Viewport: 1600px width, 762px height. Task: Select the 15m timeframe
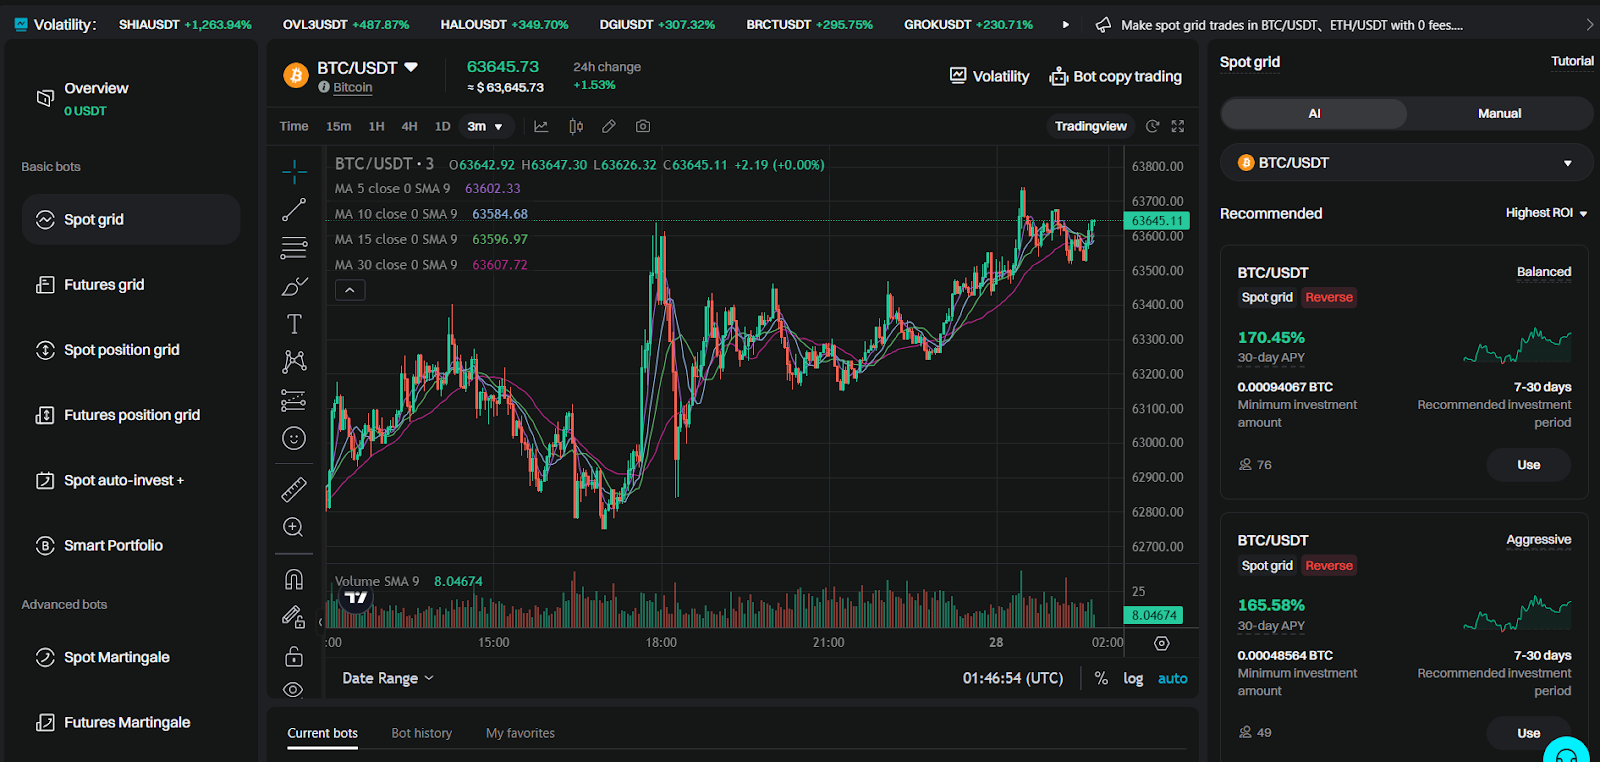(339, 126)
